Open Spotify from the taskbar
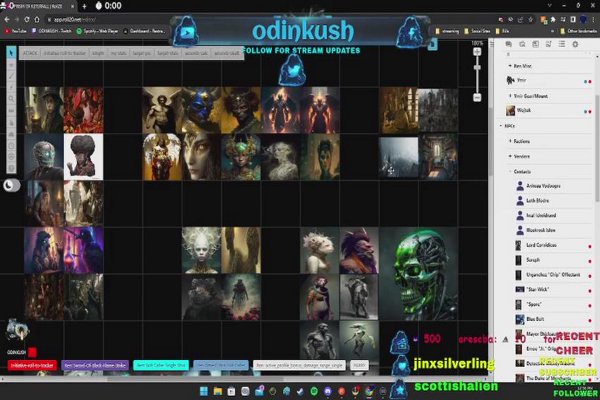 314,391
